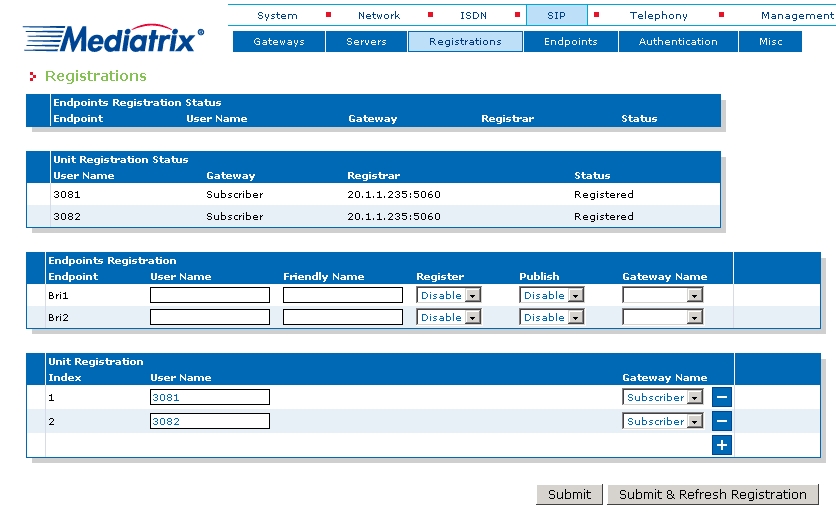Click the Bri2 endpoint label
Image resolution: width=836 pixels, height=517 pixels.
click(58, 318)
